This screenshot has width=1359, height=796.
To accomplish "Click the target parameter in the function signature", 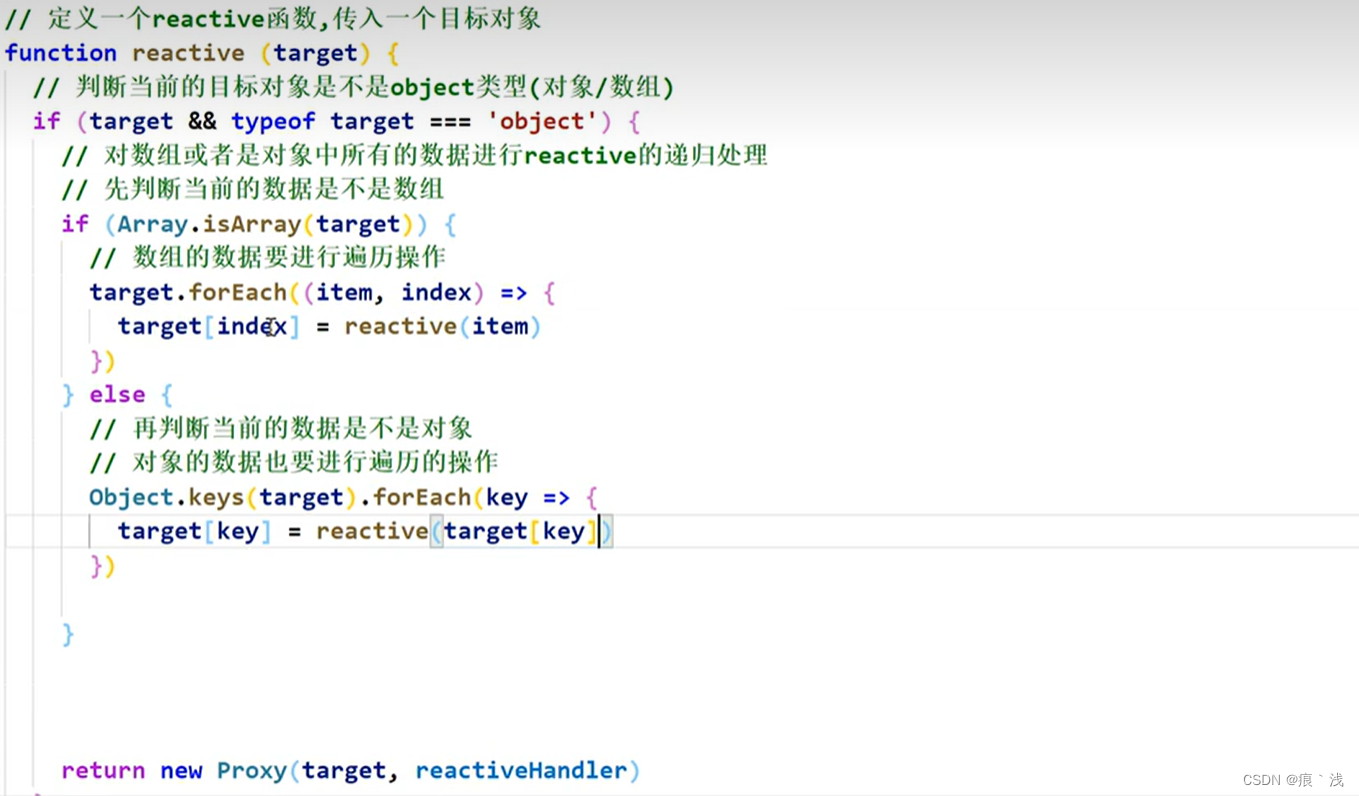I will [315, 53].
